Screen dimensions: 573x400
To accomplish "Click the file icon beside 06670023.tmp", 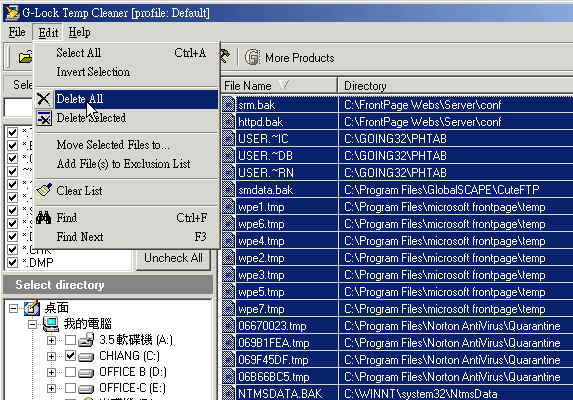I will (228, 325).
